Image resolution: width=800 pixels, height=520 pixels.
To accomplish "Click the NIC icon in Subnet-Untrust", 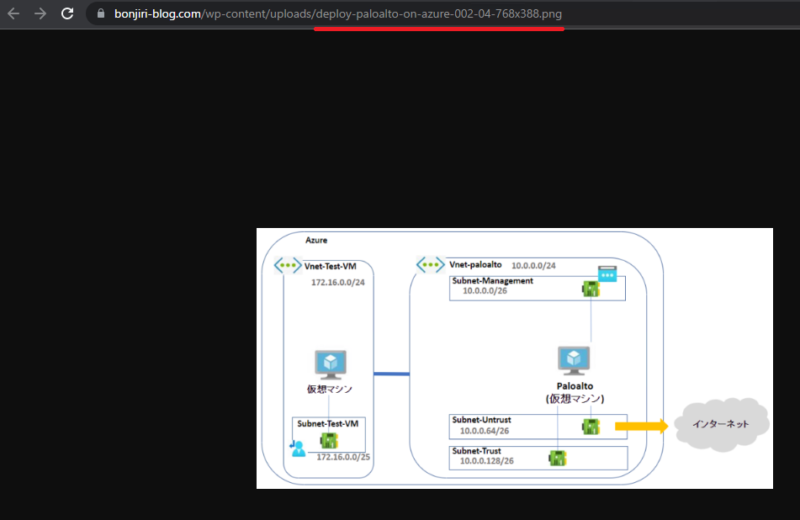I will (x=591, y=427).
